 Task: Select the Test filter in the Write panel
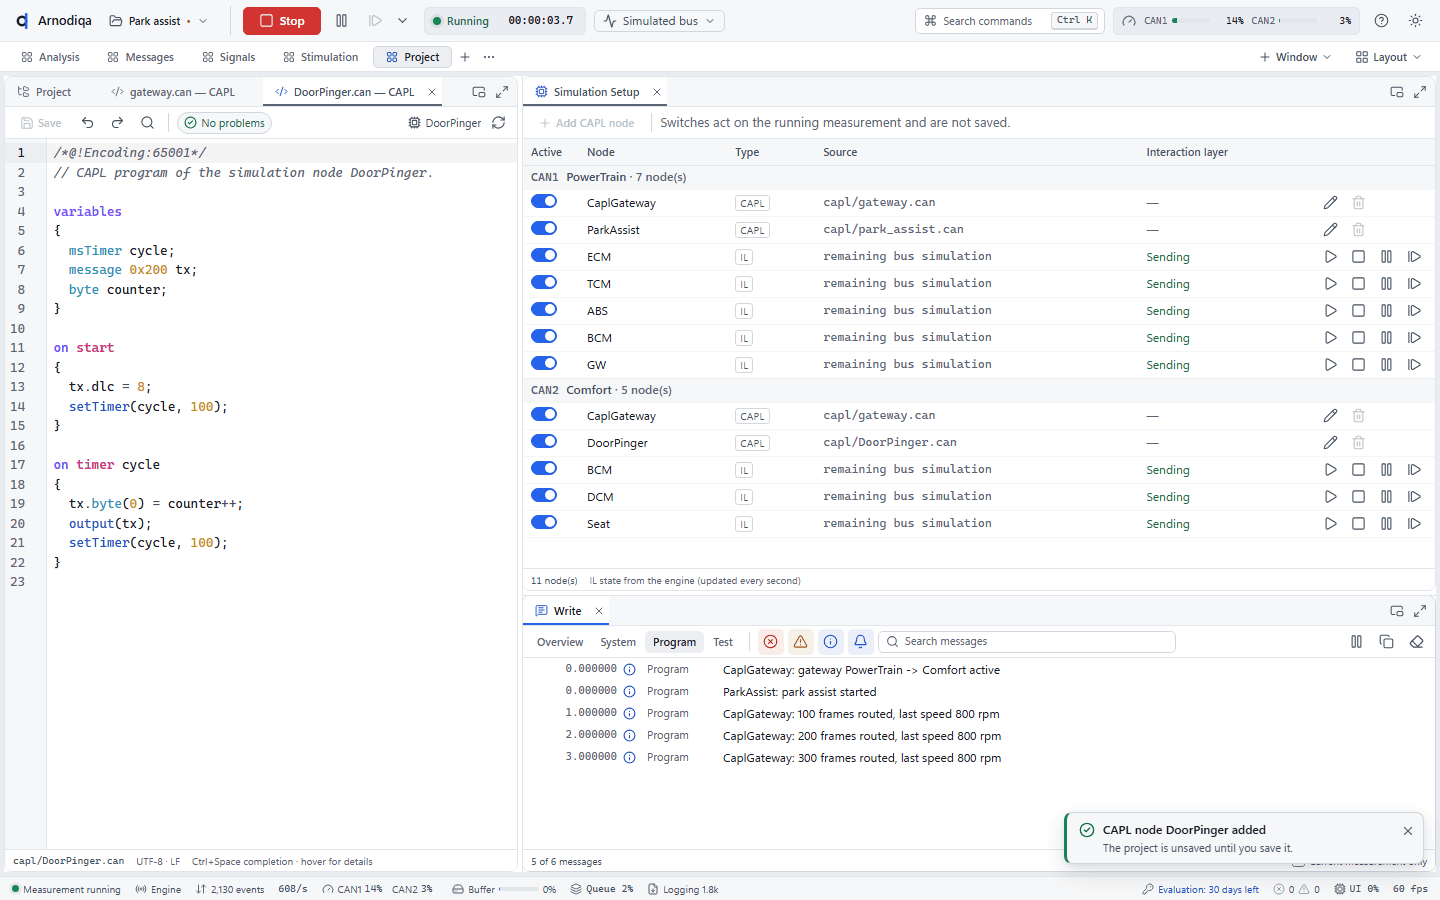tap(723, 642)
